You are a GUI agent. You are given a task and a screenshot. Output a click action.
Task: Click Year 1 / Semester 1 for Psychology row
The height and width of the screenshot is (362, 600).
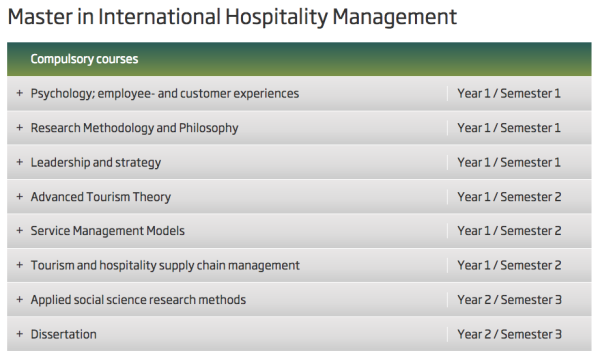point(509,93)
